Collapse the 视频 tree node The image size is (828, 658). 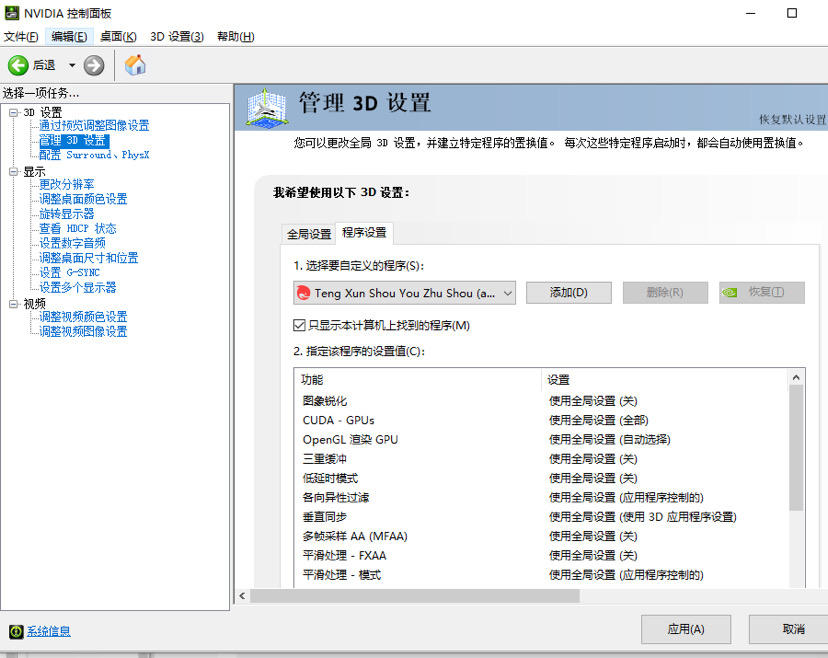point(13,304)
